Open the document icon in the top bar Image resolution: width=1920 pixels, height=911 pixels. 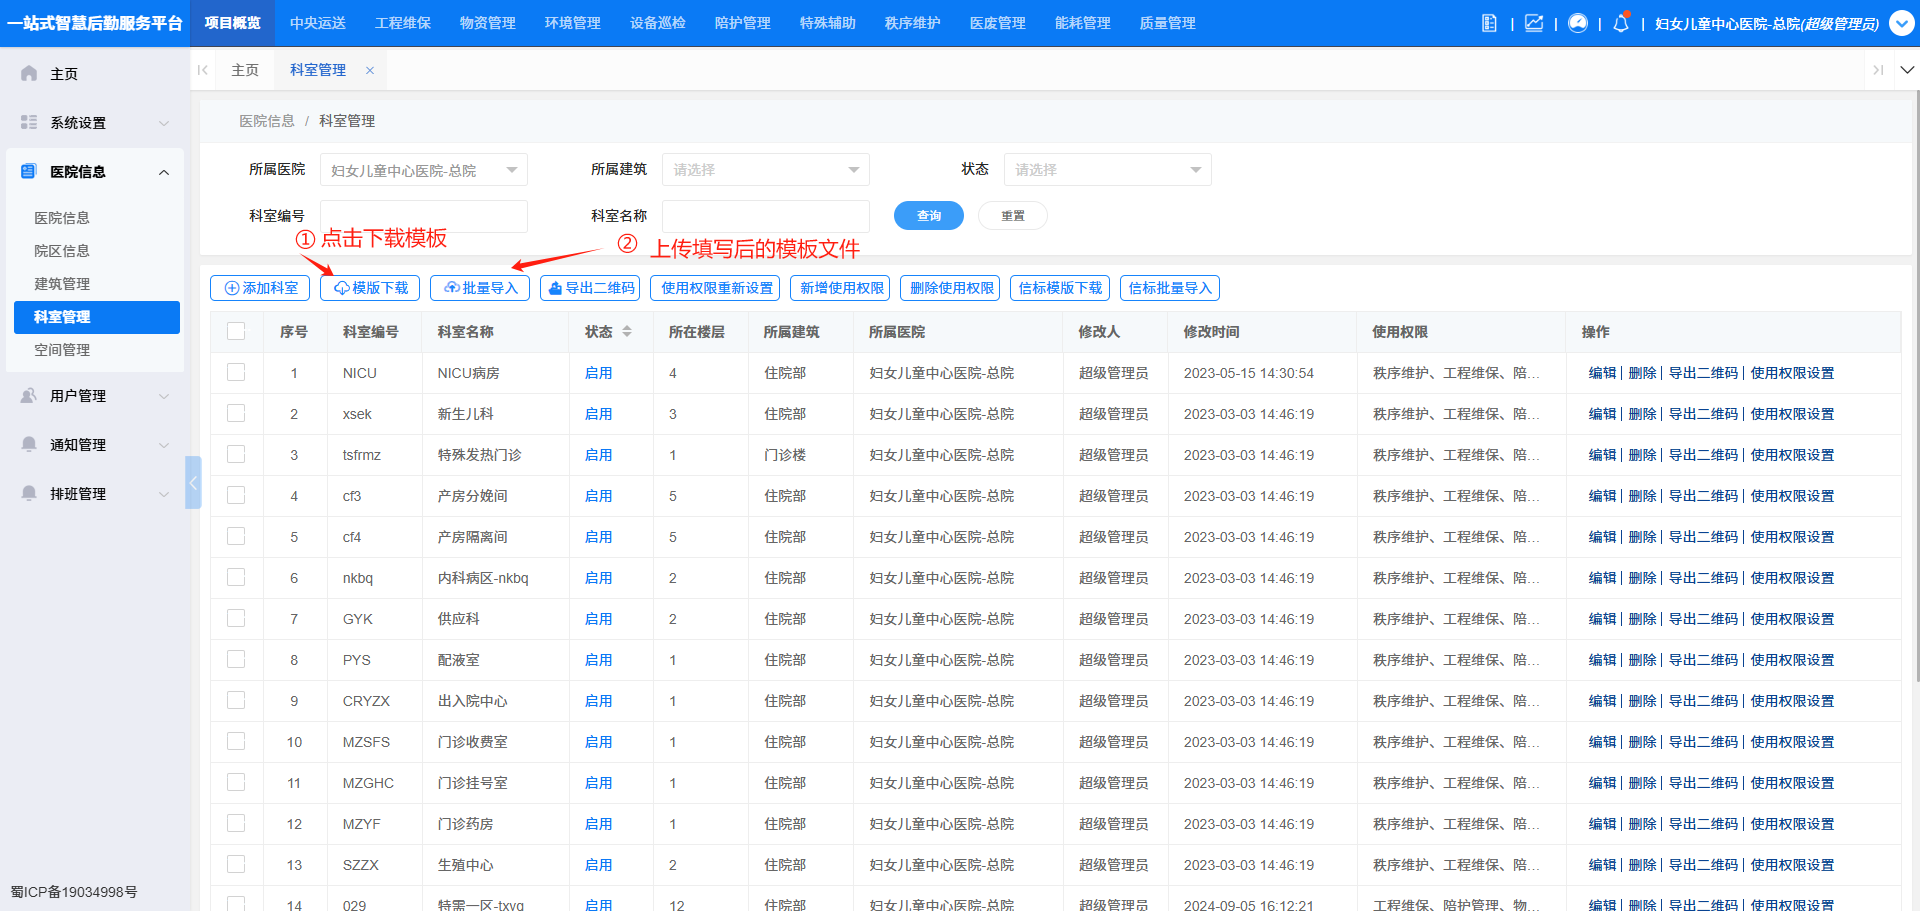click(x=1489, y=23)
